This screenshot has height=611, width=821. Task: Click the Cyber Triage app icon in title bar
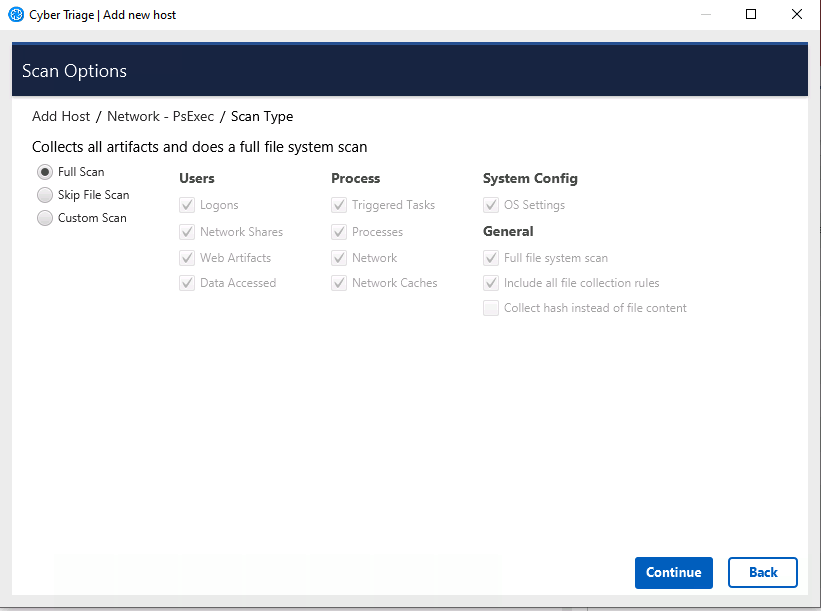click(15, 15)
